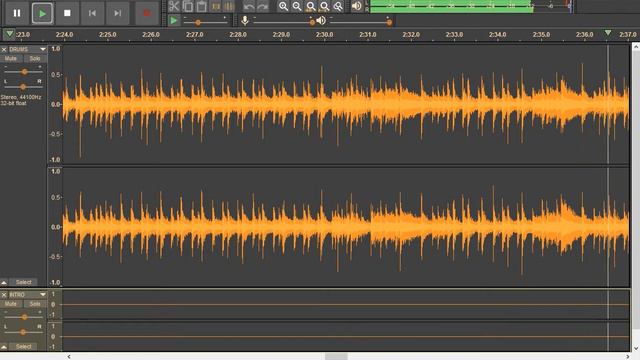The height and width of the screenshot is (360, 640).
Task: Click the recording volume slider
Action: (x=283, y=22)
